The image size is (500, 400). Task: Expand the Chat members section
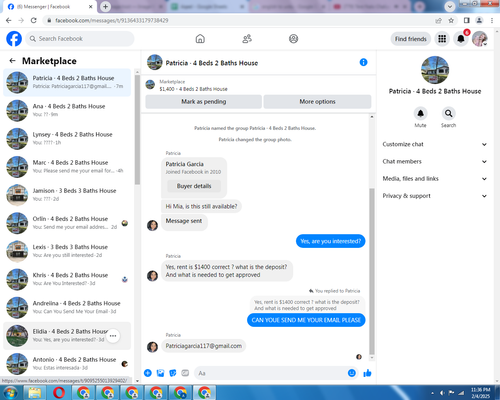[x=435, y=161]
